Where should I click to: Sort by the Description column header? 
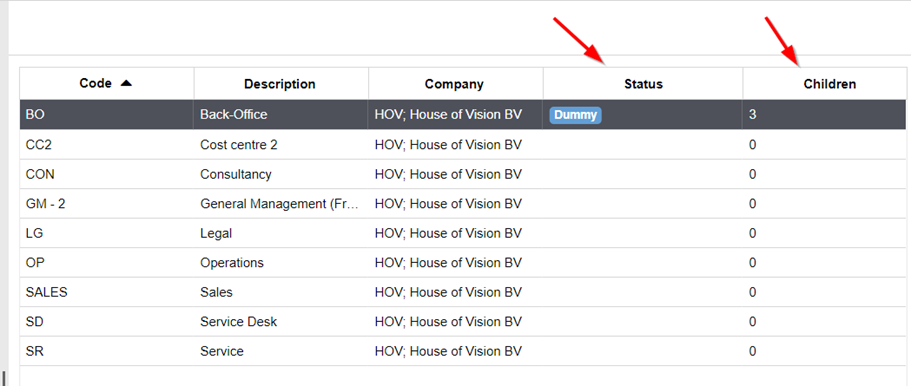coord(280,84)
